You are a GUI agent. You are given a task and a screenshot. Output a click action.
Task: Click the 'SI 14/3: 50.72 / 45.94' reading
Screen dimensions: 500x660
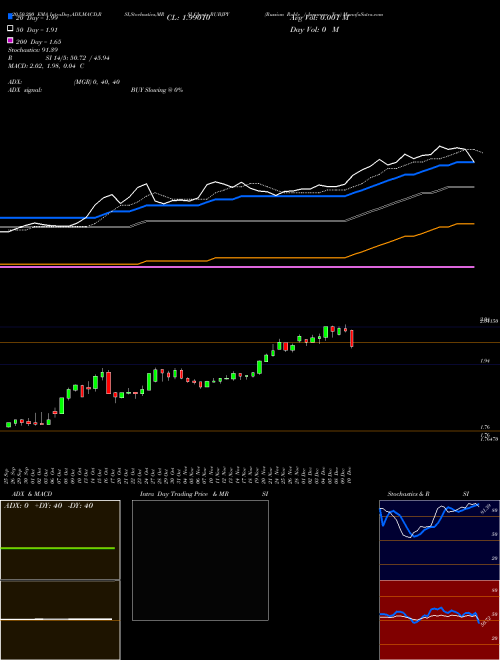click(77, 58)
